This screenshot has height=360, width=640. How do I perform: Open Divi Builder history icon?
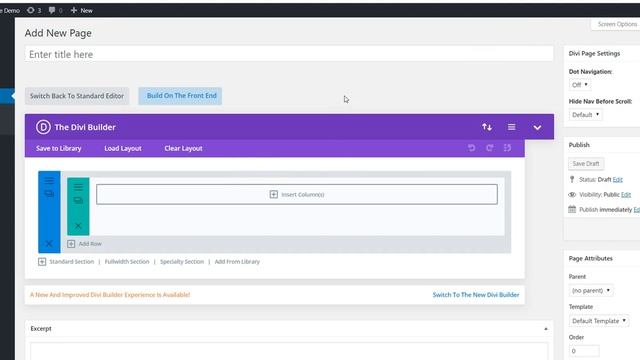click(x=507, y=148)
